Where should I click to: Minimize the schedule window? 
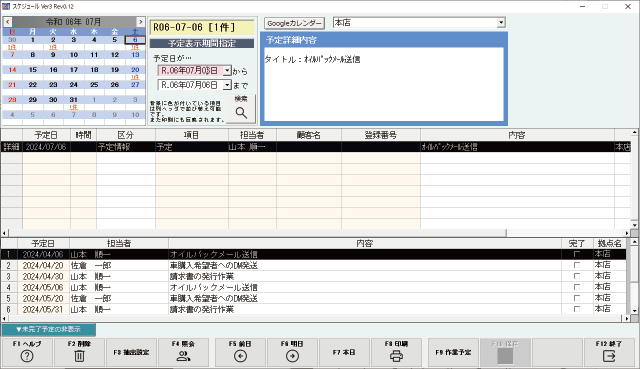click(582, 7)
